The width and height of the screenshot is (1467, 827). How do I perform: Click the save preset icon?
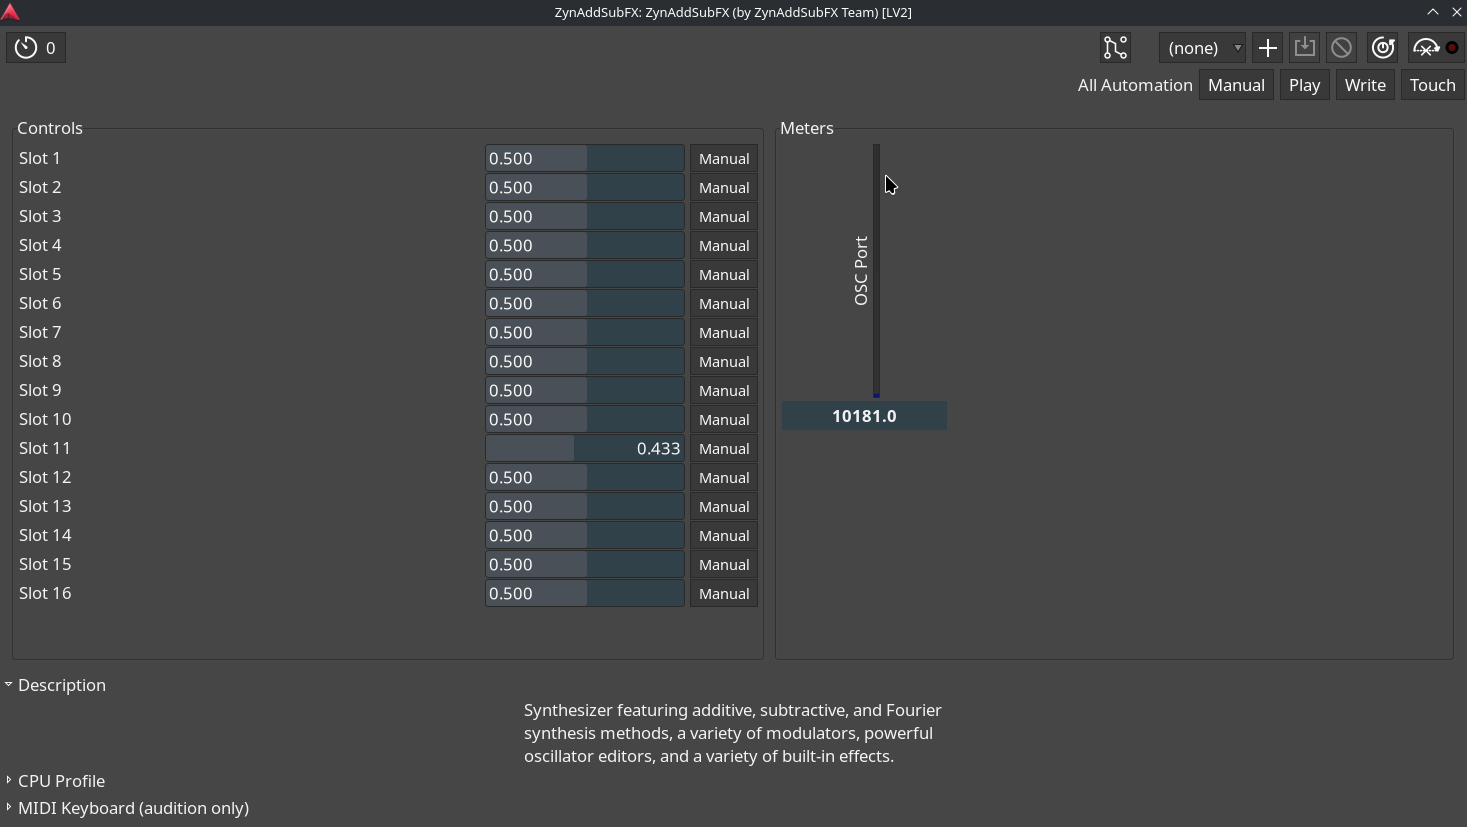tap(1304, 48)
